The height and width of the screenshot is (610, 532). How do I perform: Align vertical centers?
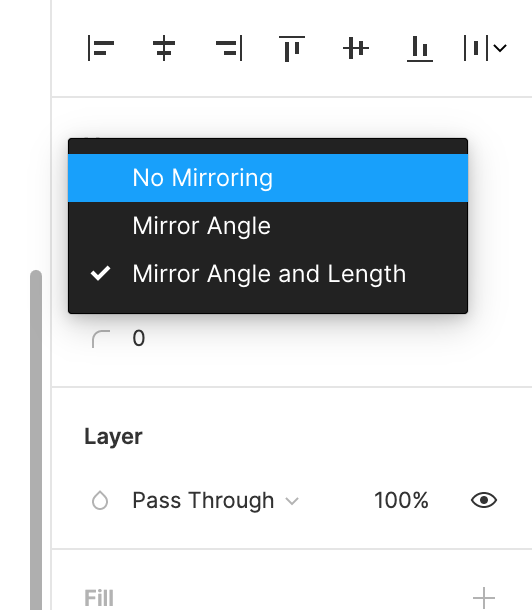coord(355,48)
